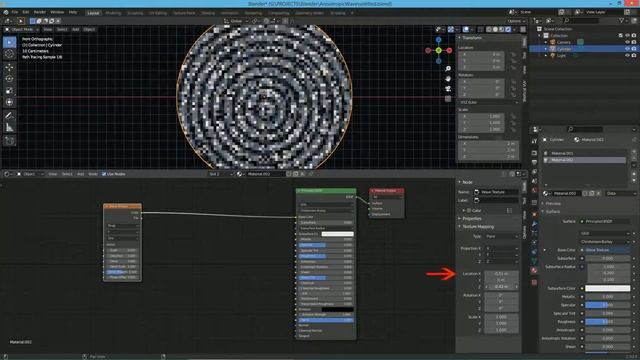Toggle show overlays button in viewport header
Viewport: 640px width, 360px height.
coord(465,29)
